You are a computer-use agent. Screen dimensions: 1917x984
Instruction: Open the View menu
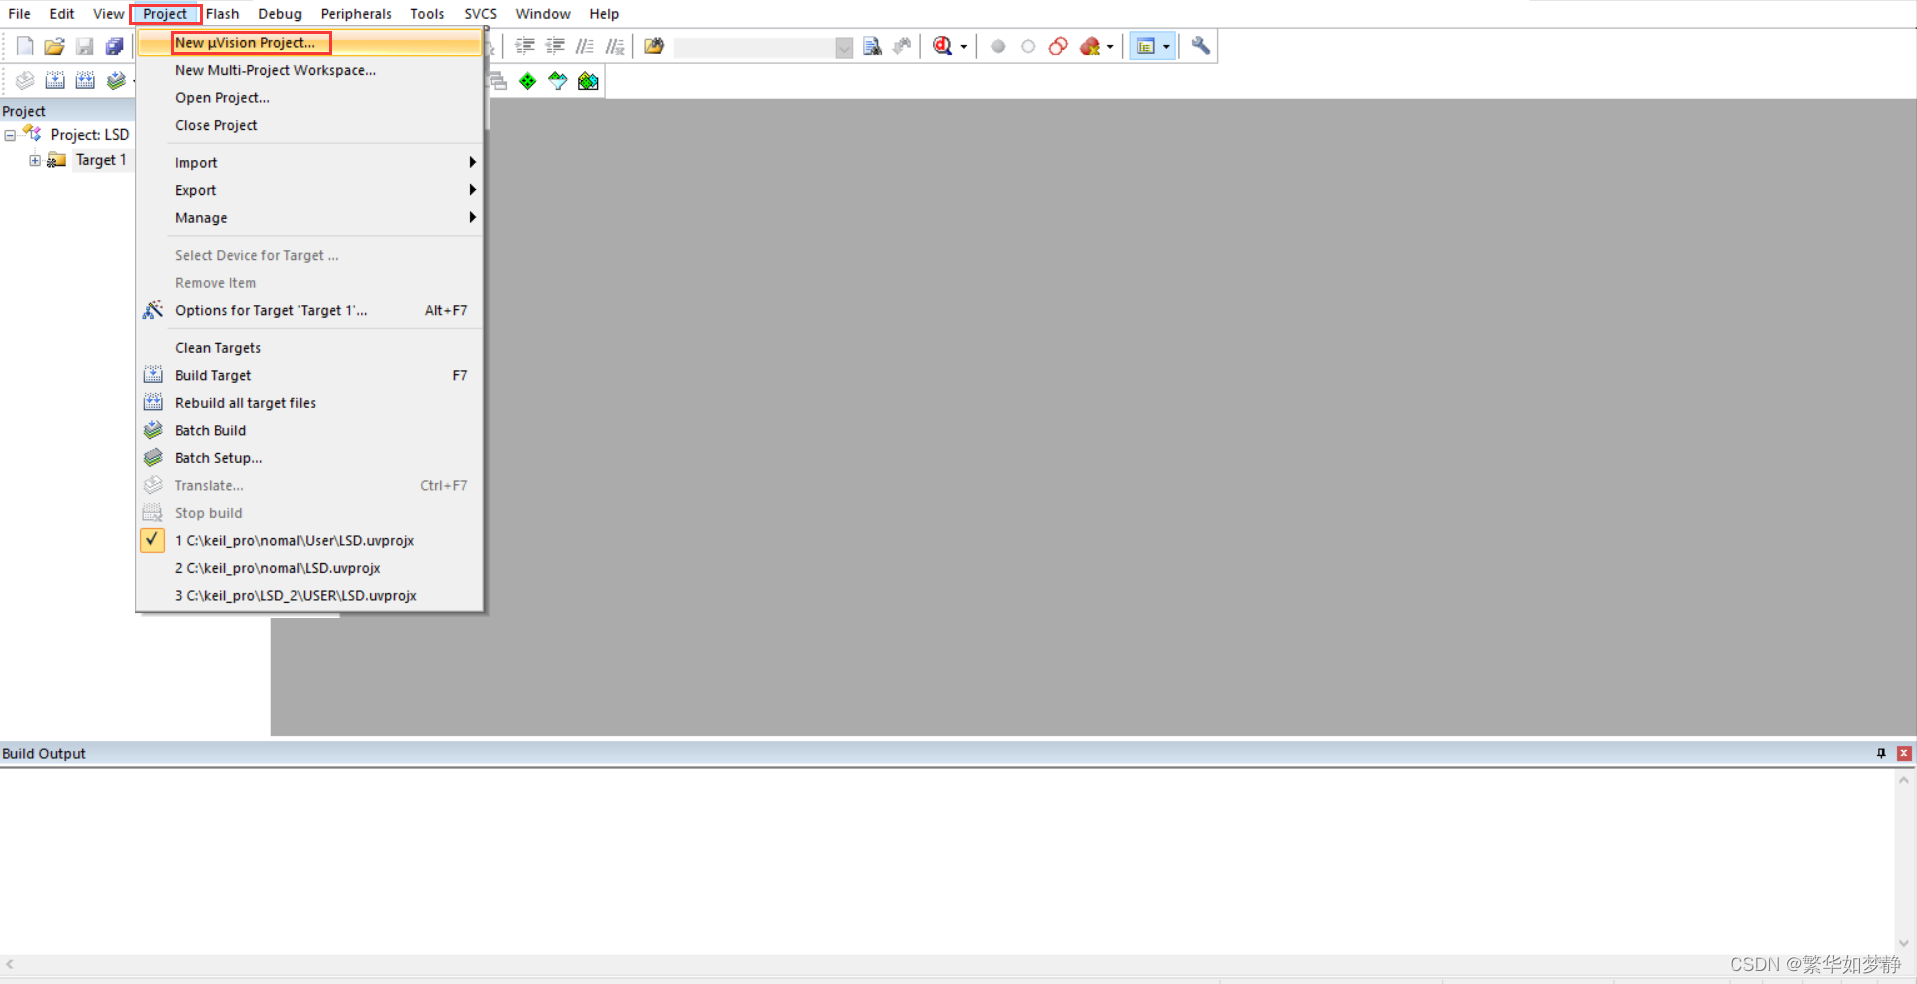pyautogui.click(x=108, y=14)
